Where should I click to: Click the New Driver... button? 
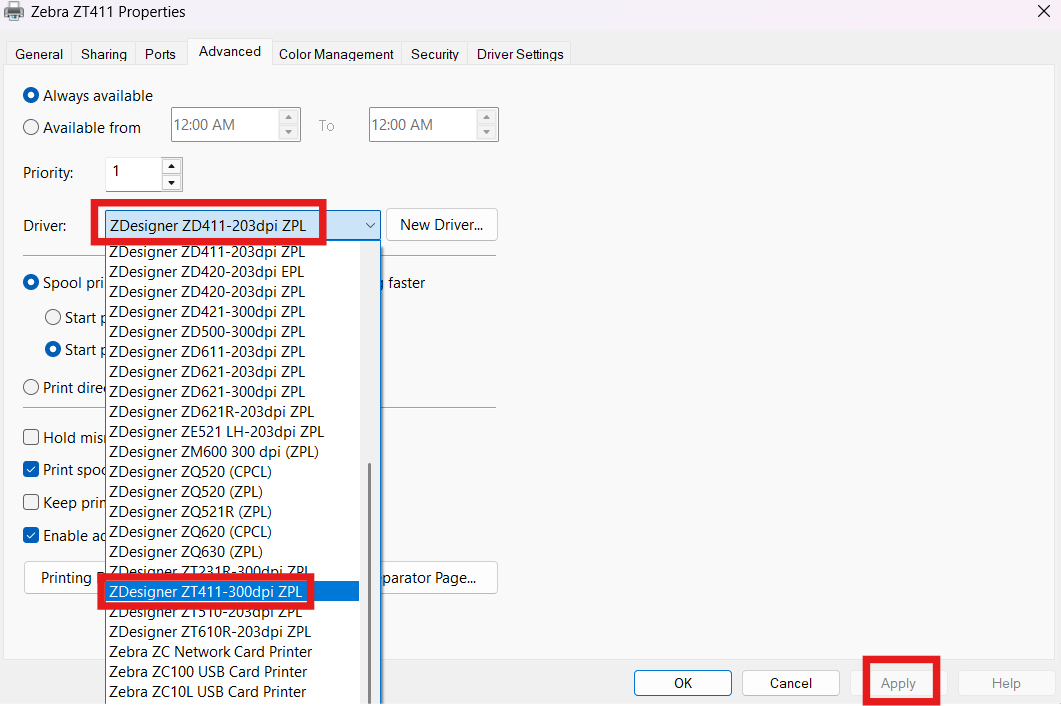(441, 225)
